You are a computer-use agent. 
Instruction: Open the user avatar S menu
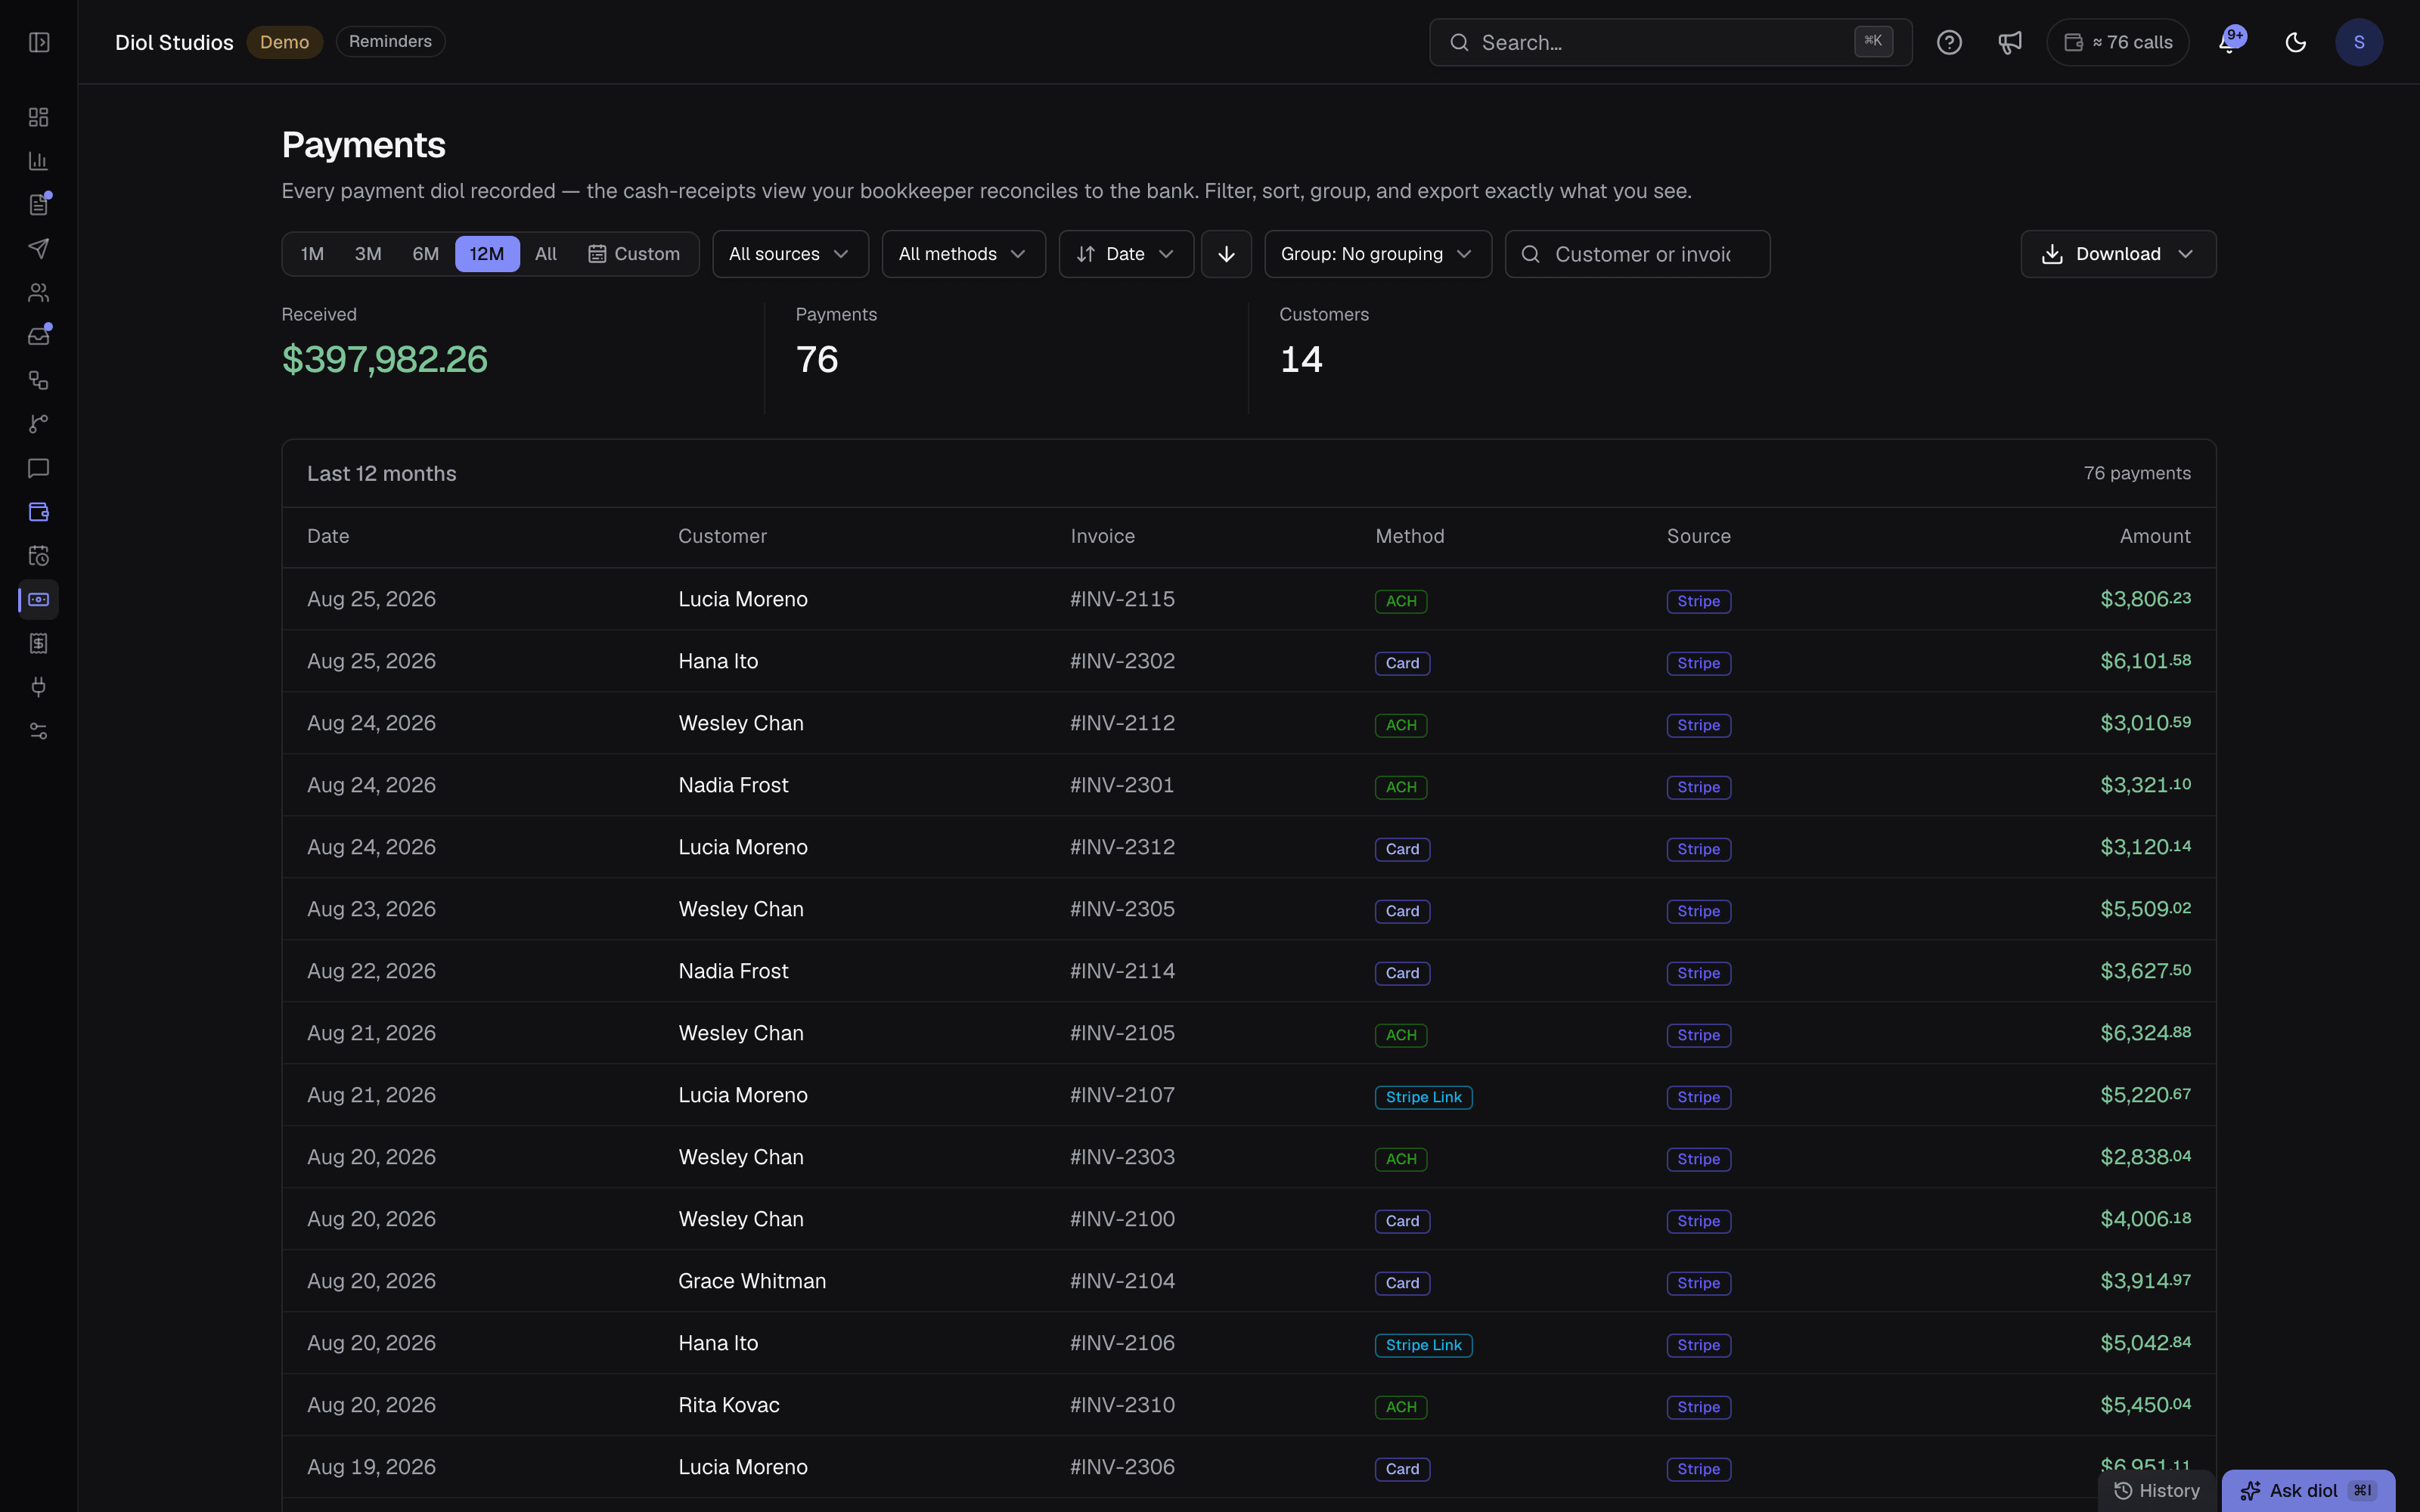(2359, 42)
